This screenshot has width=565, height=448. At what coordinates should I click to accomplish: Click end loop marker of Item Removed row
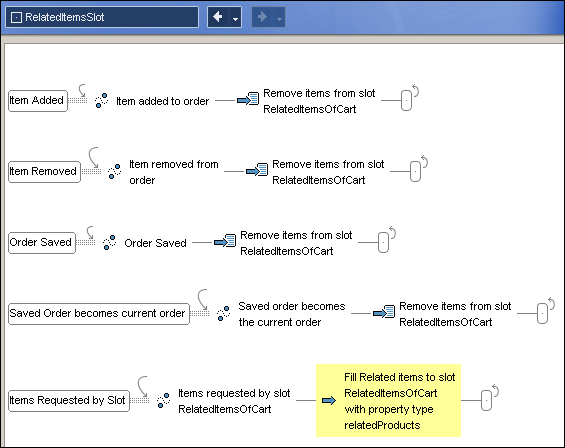click(415, 171)
